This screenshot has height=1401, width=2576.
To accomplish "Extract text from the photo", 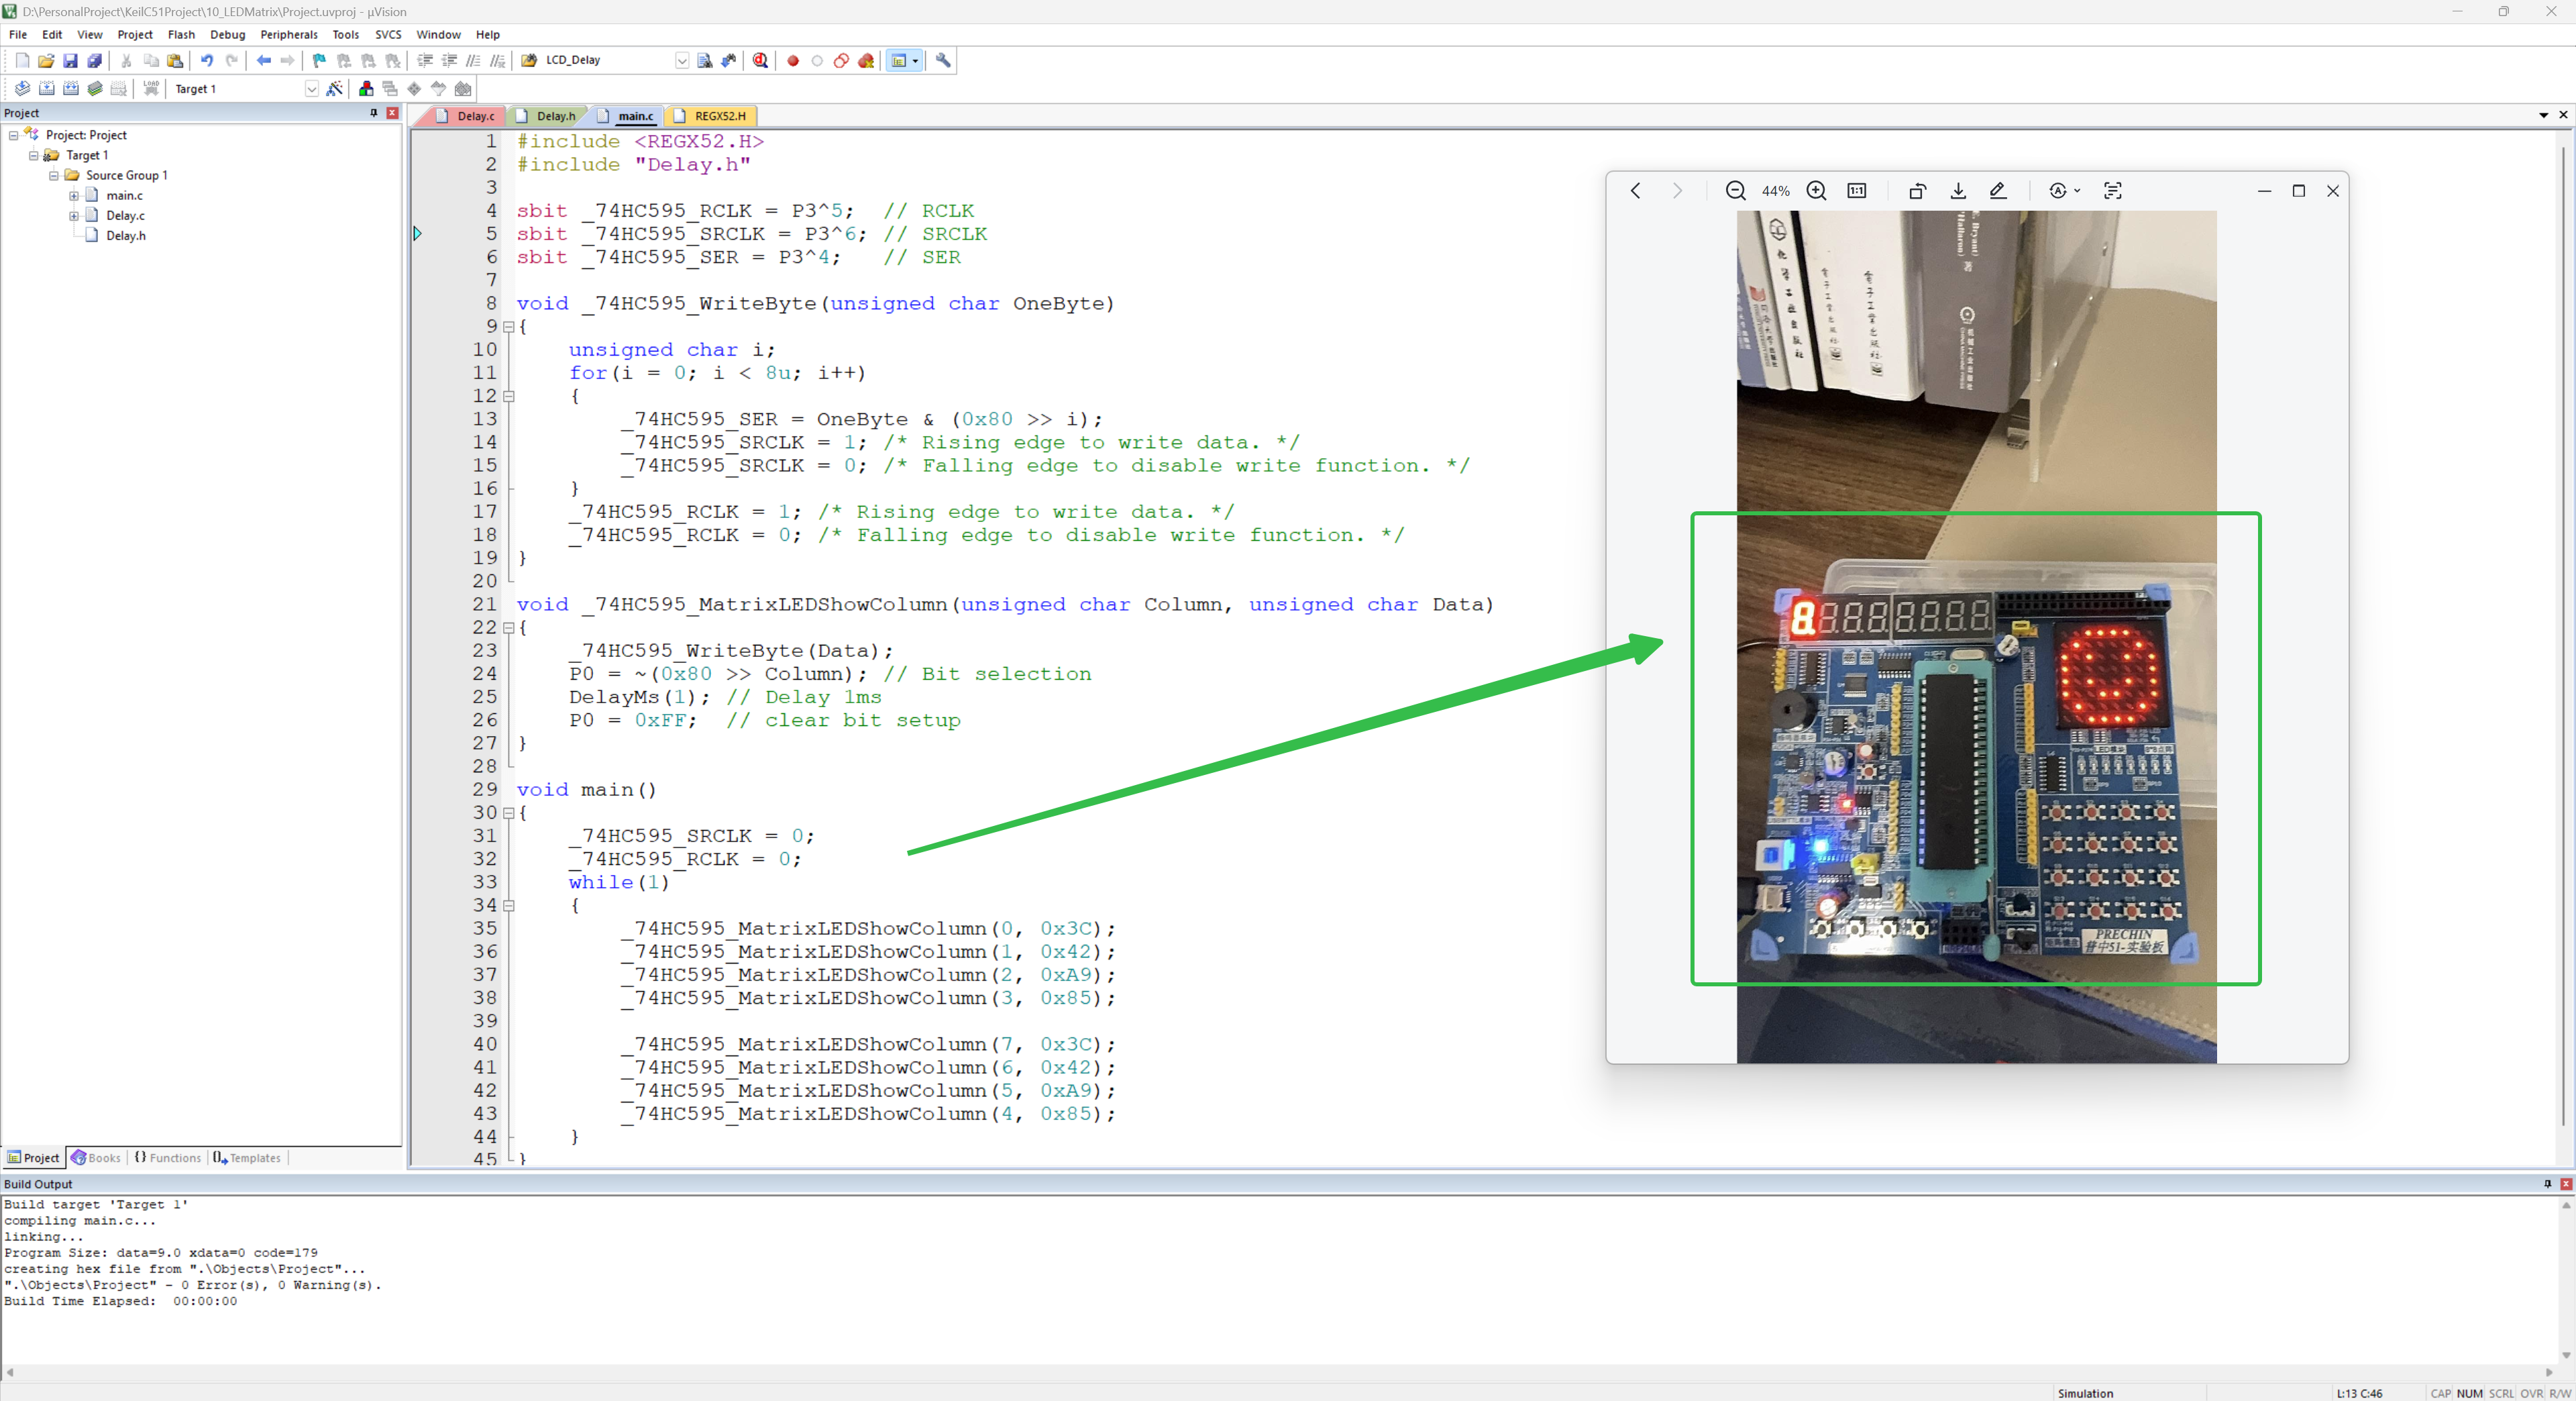I will pos(2112,191).
